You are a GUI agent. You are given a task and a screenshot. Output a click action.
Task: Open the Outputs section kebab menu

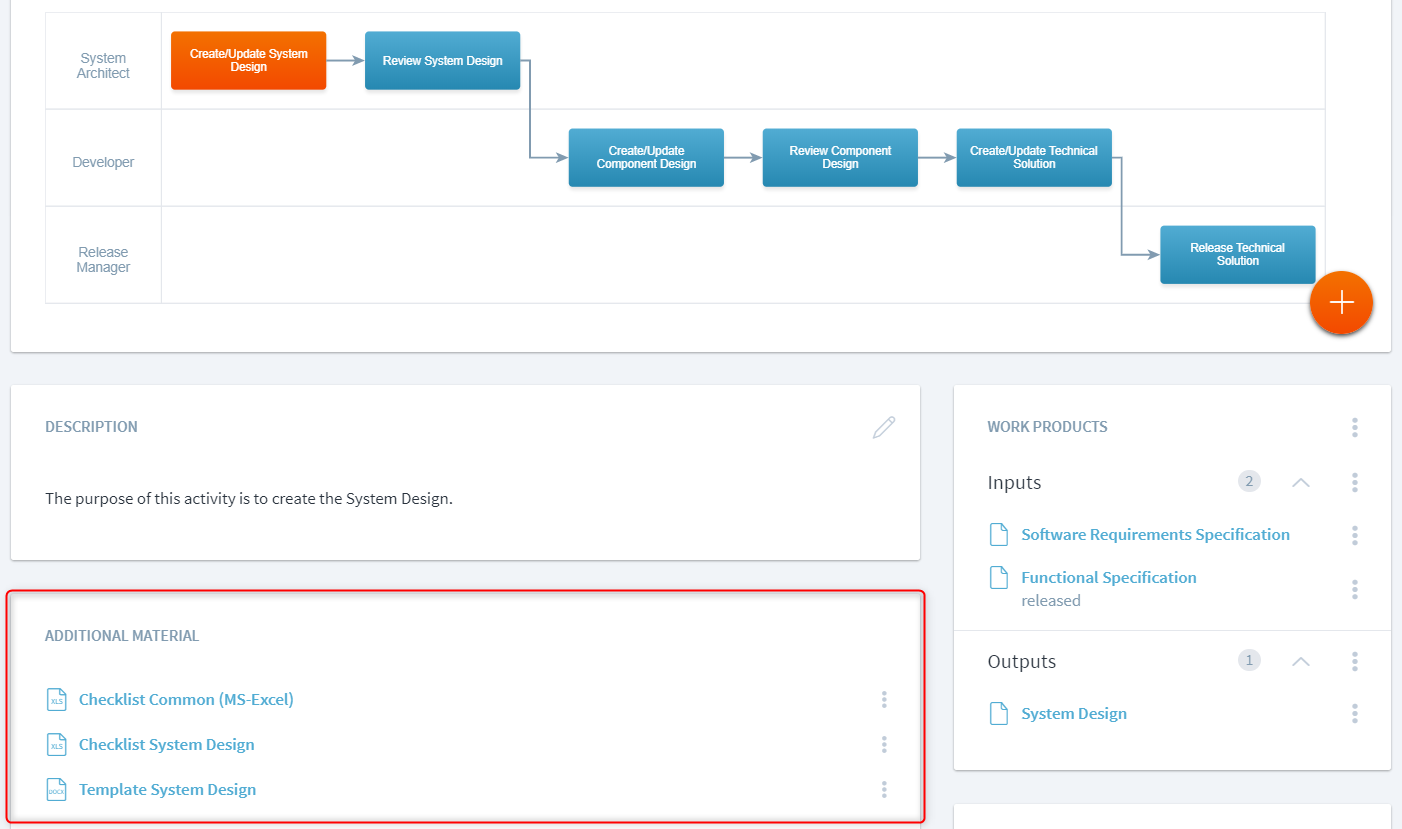(x=1354, y=662)
